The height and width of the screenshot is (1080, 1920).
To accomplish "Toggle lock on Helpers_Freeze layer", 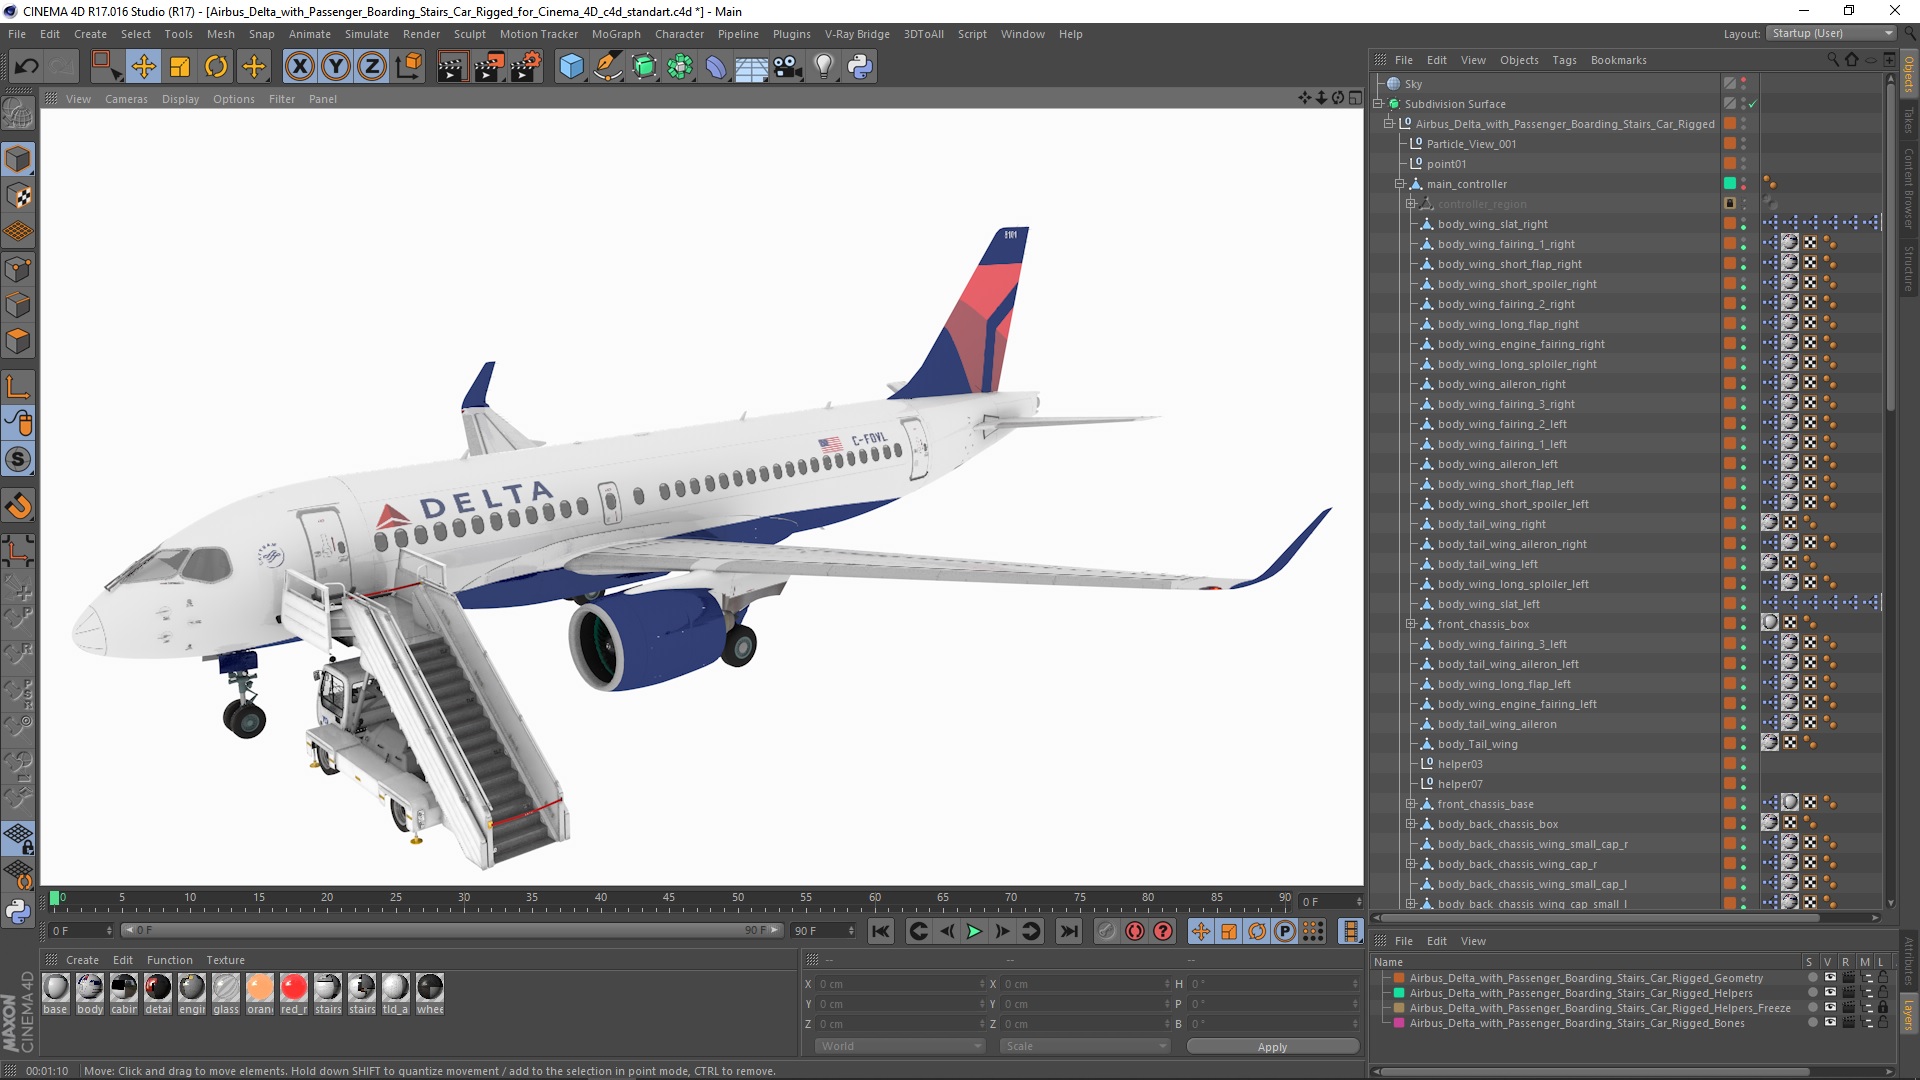I will 1883,1008.
